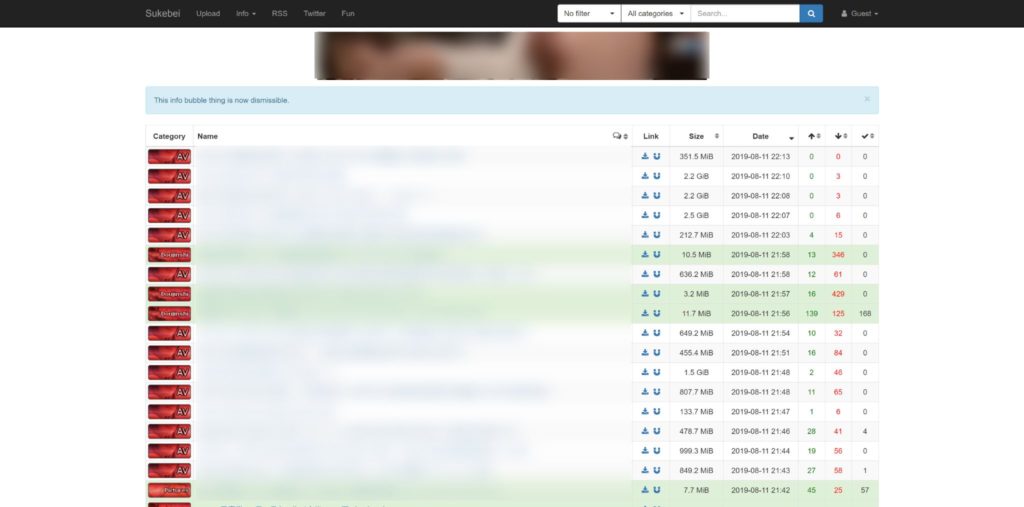Sort by comments count icon column
Image resolution: width=1024 pixels, height=507 pixels.
coord(620,136)
